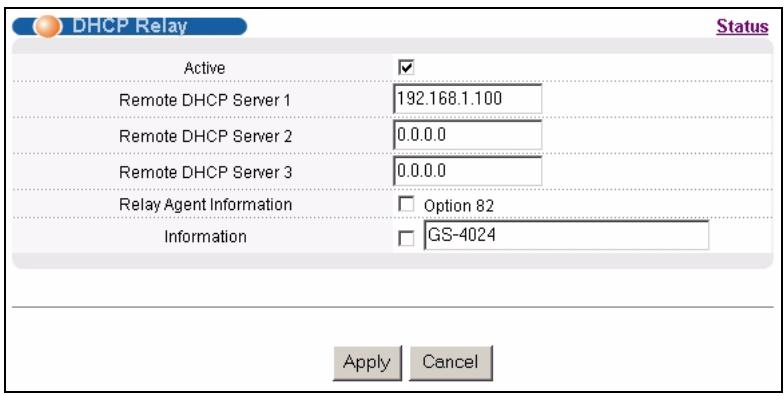Apply the DHCP Relay settings
Screen dimensions: 784x396
click(x=367, y=363)
